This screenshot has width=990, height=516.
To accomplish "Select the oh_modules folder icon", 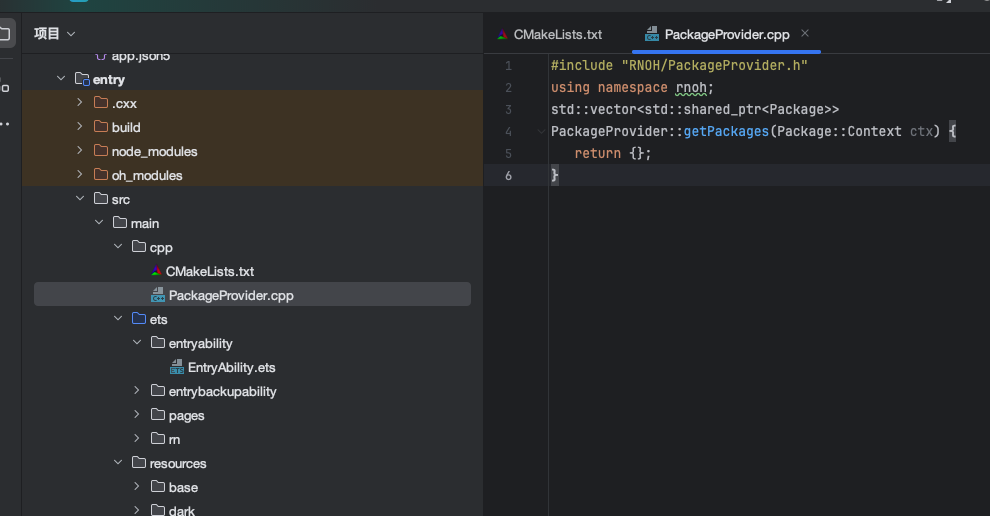I will [x=101, y=174].
